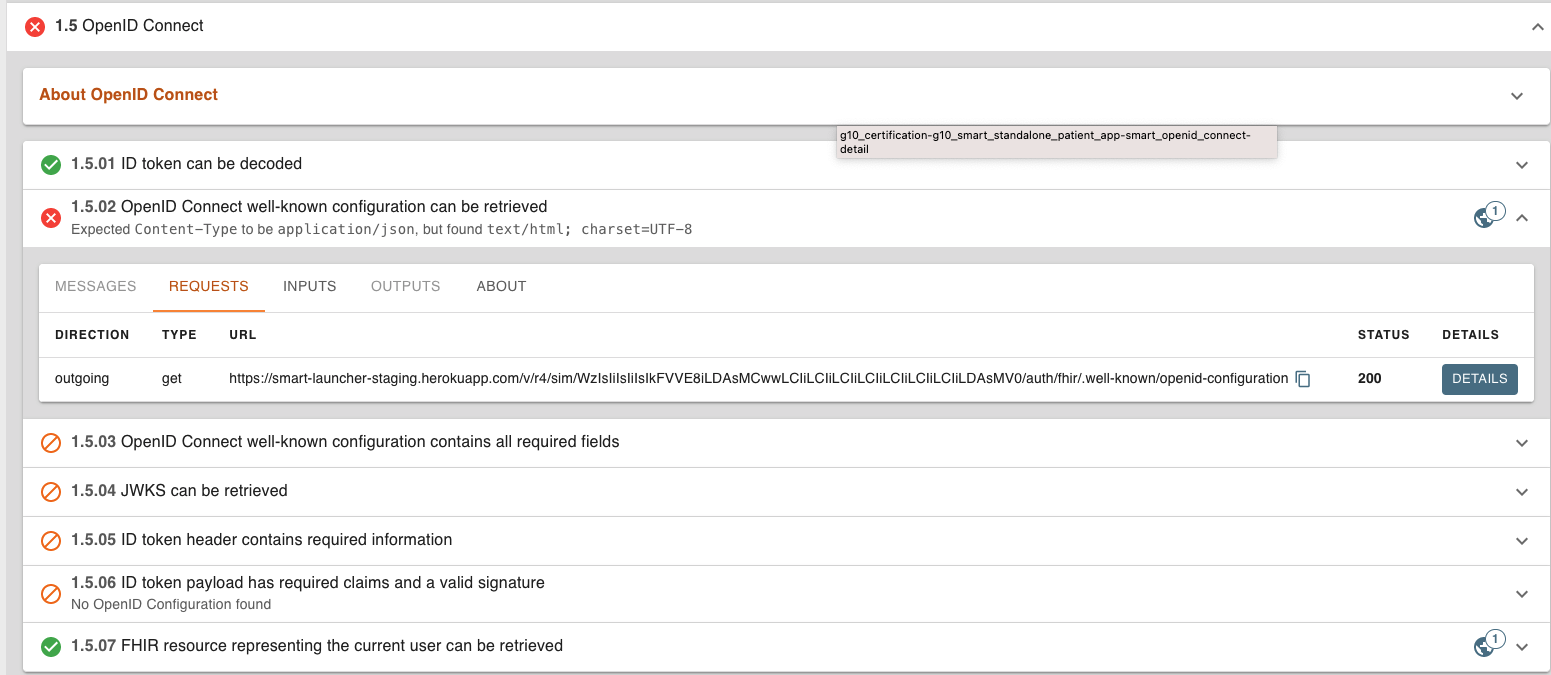Open the INPUTS tab
Viewport: 1551px width, 675px height.
[x=309, y=286]
